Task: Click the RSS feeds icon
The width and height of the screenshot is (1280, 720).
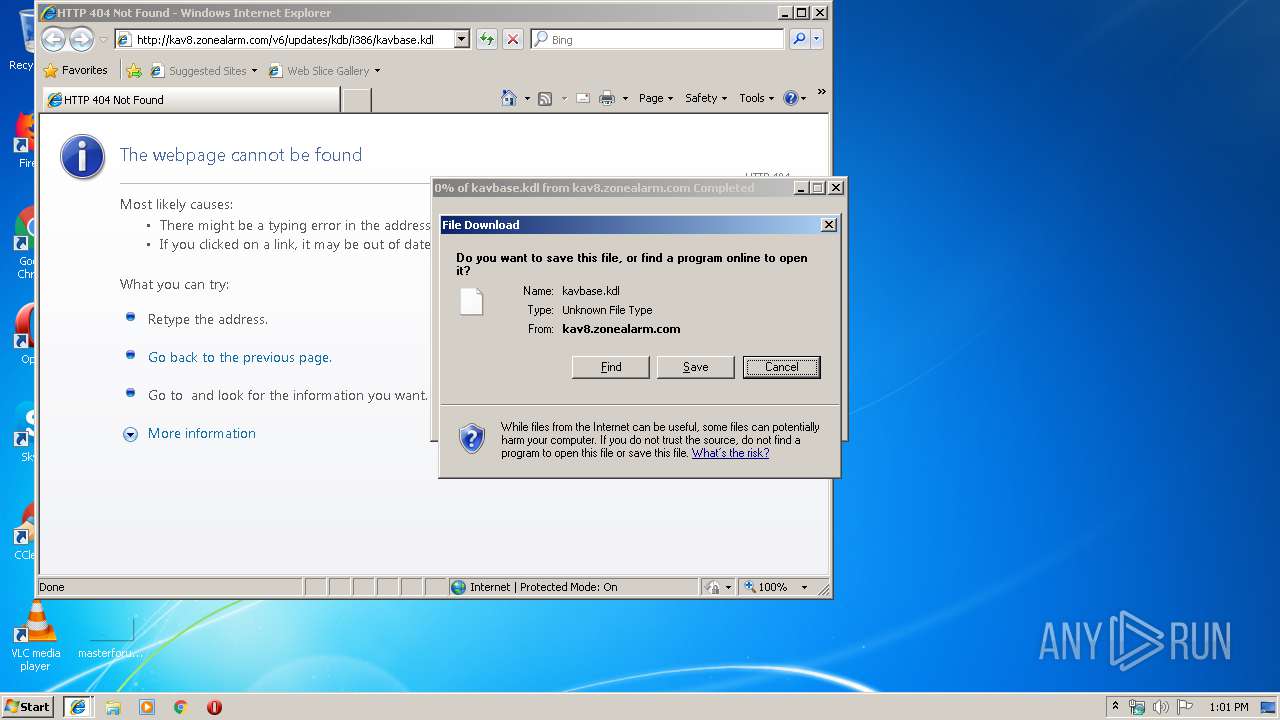Action: [x=545, y=98]
